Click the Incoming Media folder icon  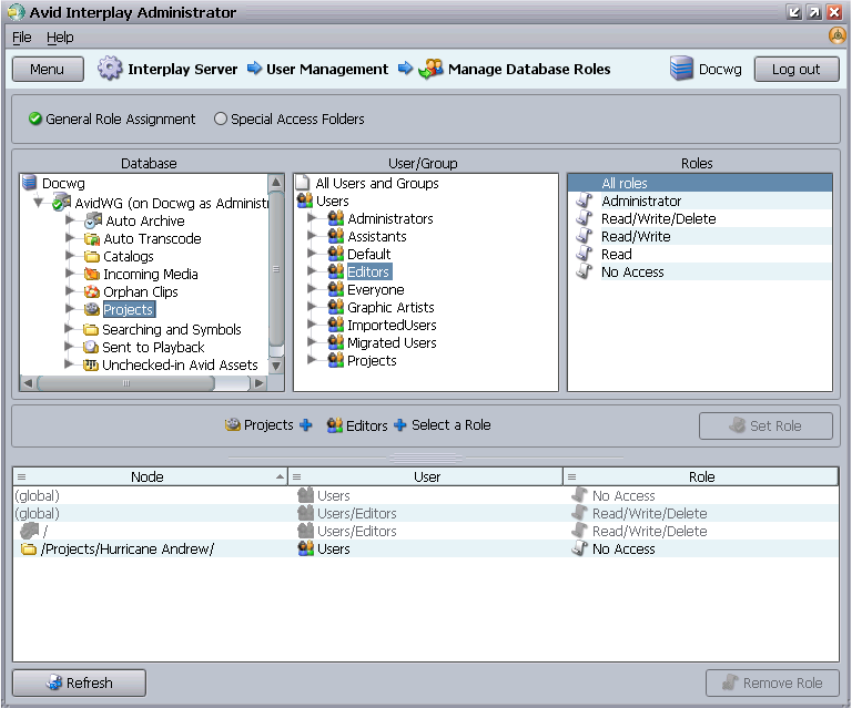92,274
